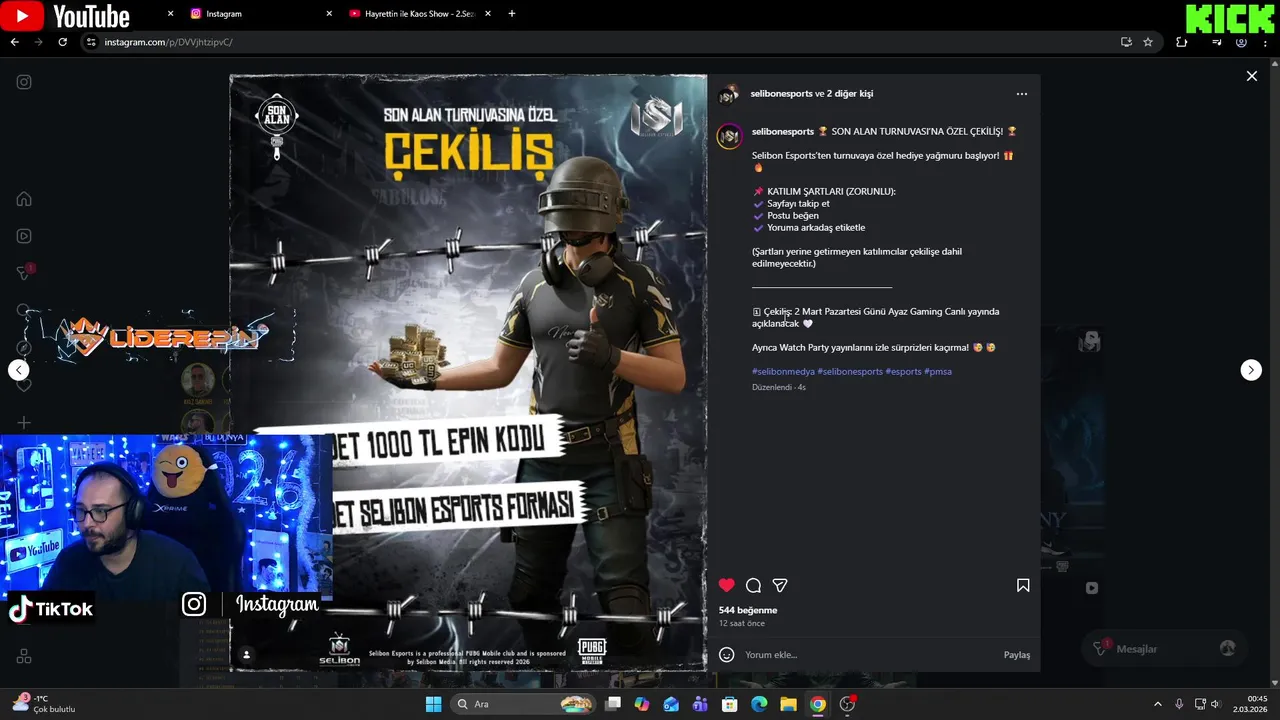Open the #selibonesports hashtag
Viewport: 1280px width, 720px height.
(850, 372)
